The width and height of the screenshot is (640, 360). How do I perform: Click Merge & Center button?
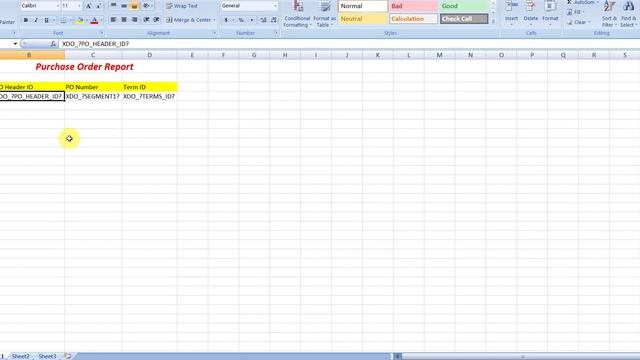click(188, 20)
